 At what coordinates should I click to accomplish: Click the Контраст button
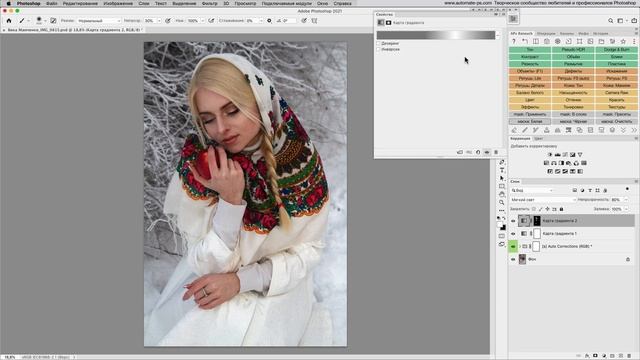[x=530, y=57]
